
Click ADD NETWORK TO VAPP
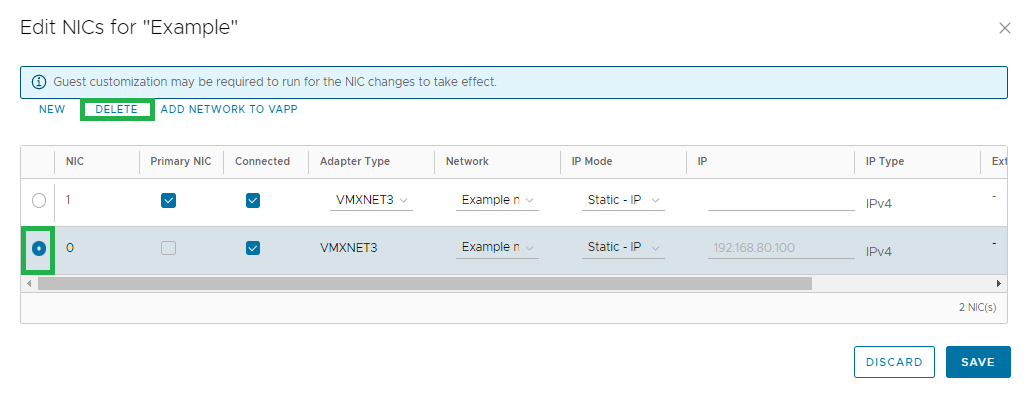(x=229, y=110)
